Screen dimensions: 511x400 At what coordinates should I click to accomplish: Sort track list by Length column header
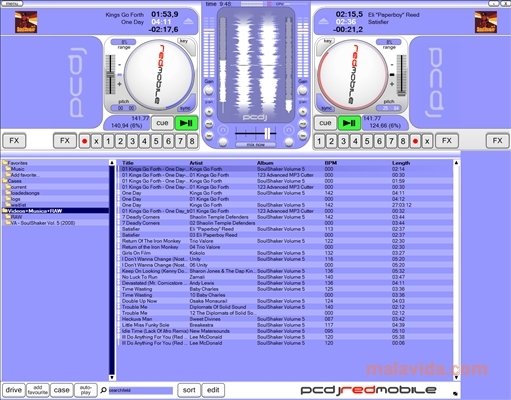pos(401,163)
